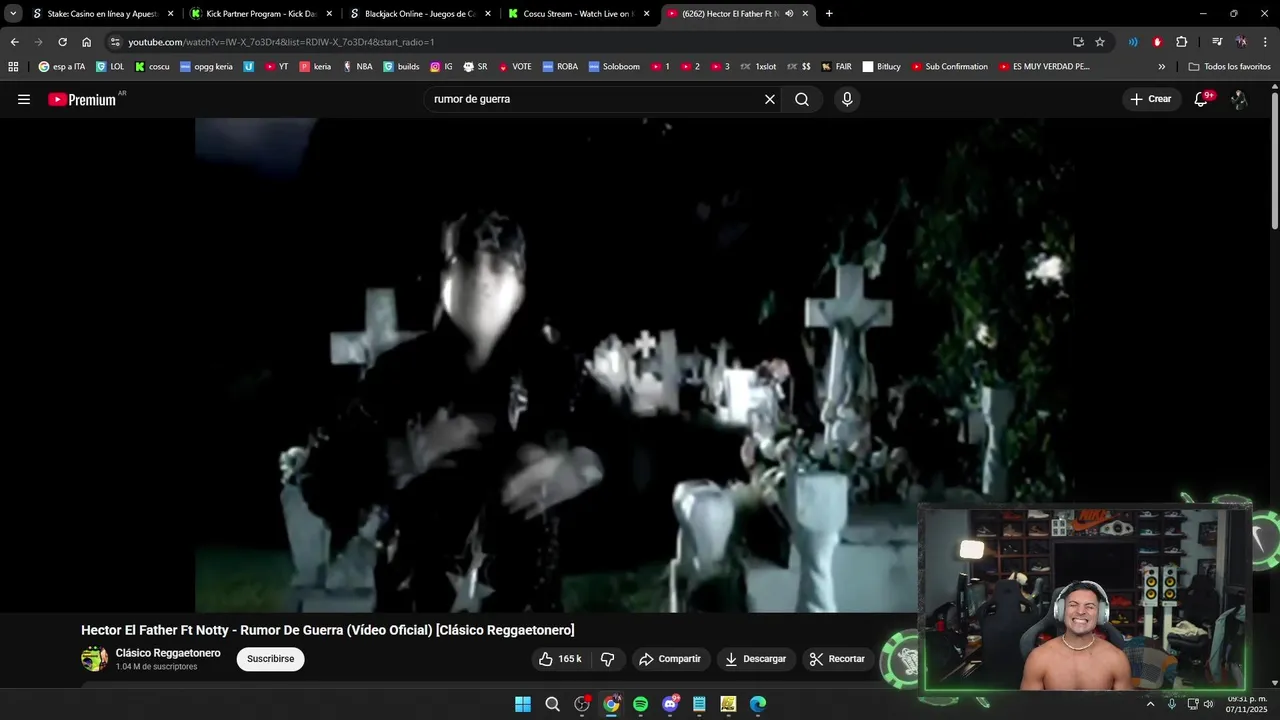This screenshot has height=720, width=1280.
Task: Click the music video player area
Action: click(x=636, y=365)
